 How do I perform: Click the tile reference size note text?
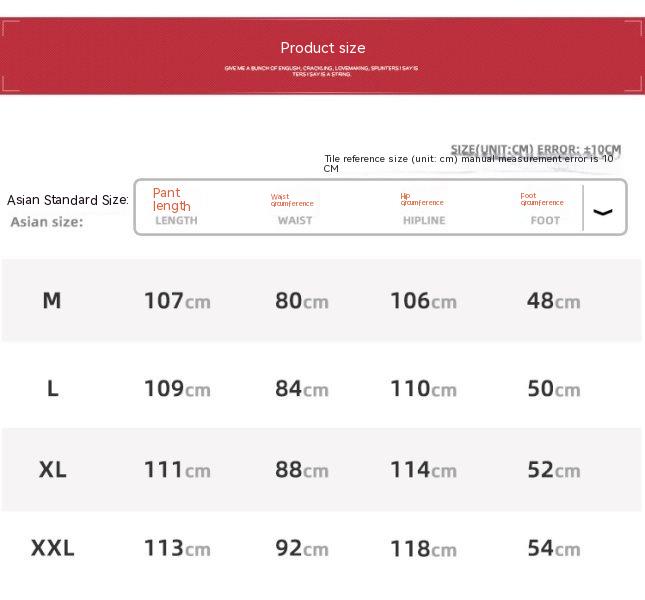(468, 163)
